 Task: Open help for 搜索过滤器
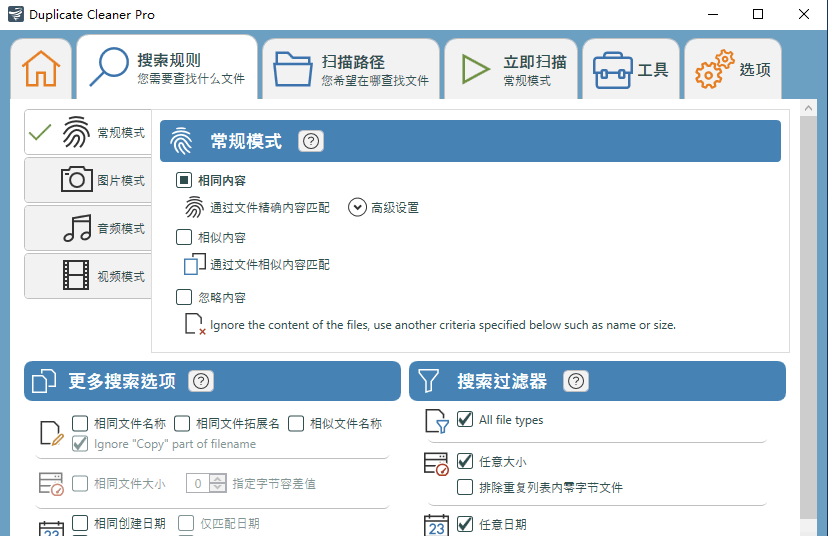point(576,381)
